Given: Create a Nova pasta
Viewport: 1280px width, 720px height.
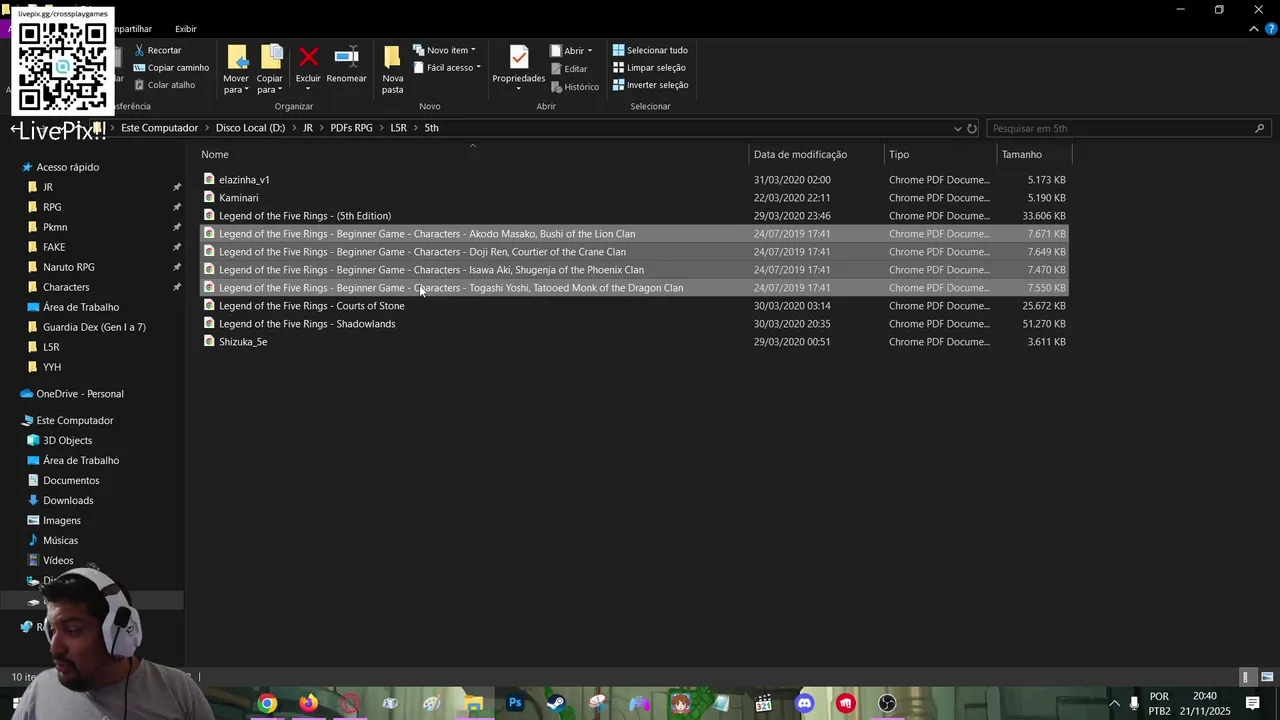Looking at the screenshot, I should pyautogui.click(x=393, y=69).
